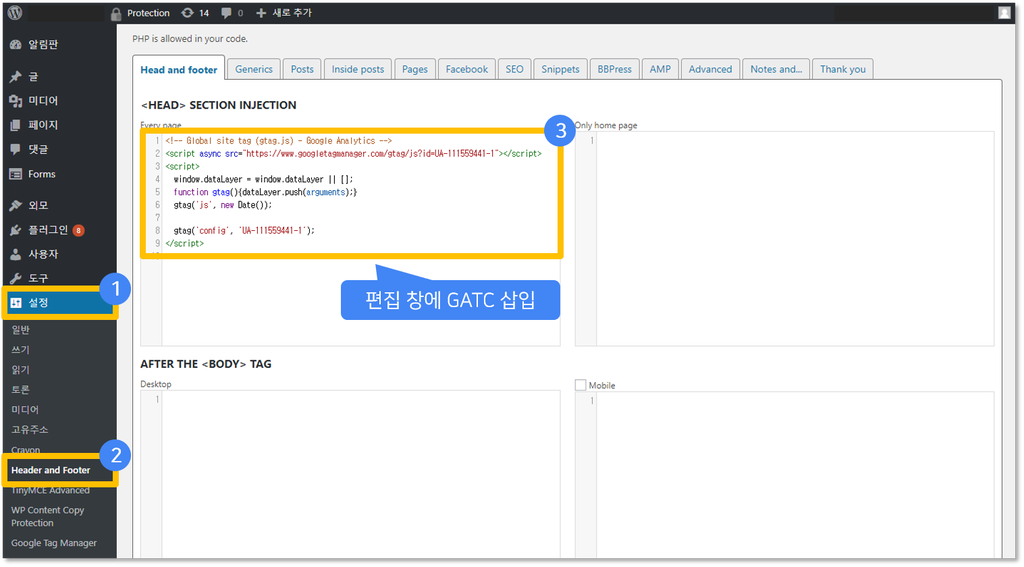Open the 쓰기 settings submenu
The image size is (1024, 567).
(20, 349)
